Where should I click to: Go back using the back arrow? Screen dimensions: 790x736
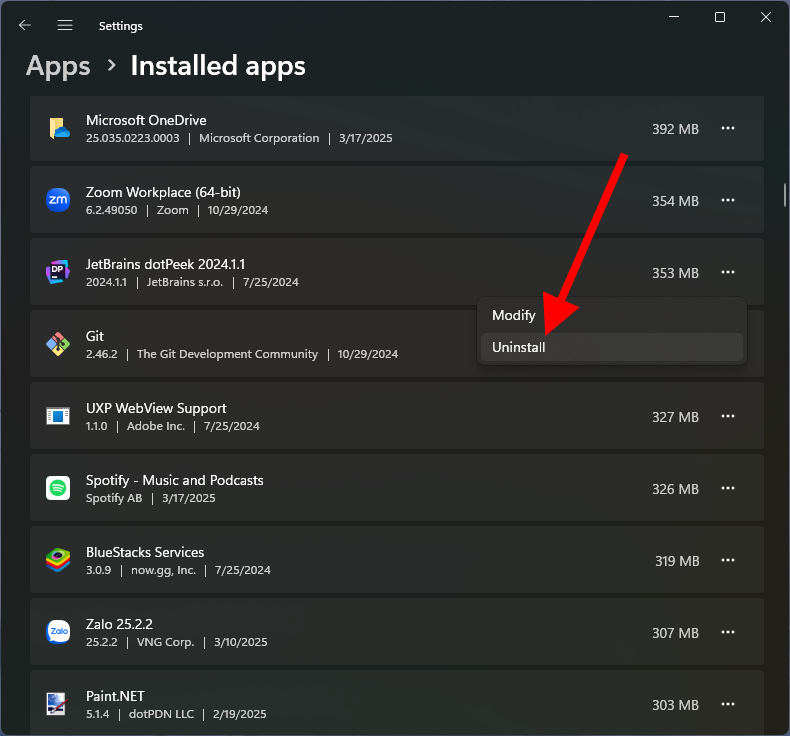coord(25,25)
